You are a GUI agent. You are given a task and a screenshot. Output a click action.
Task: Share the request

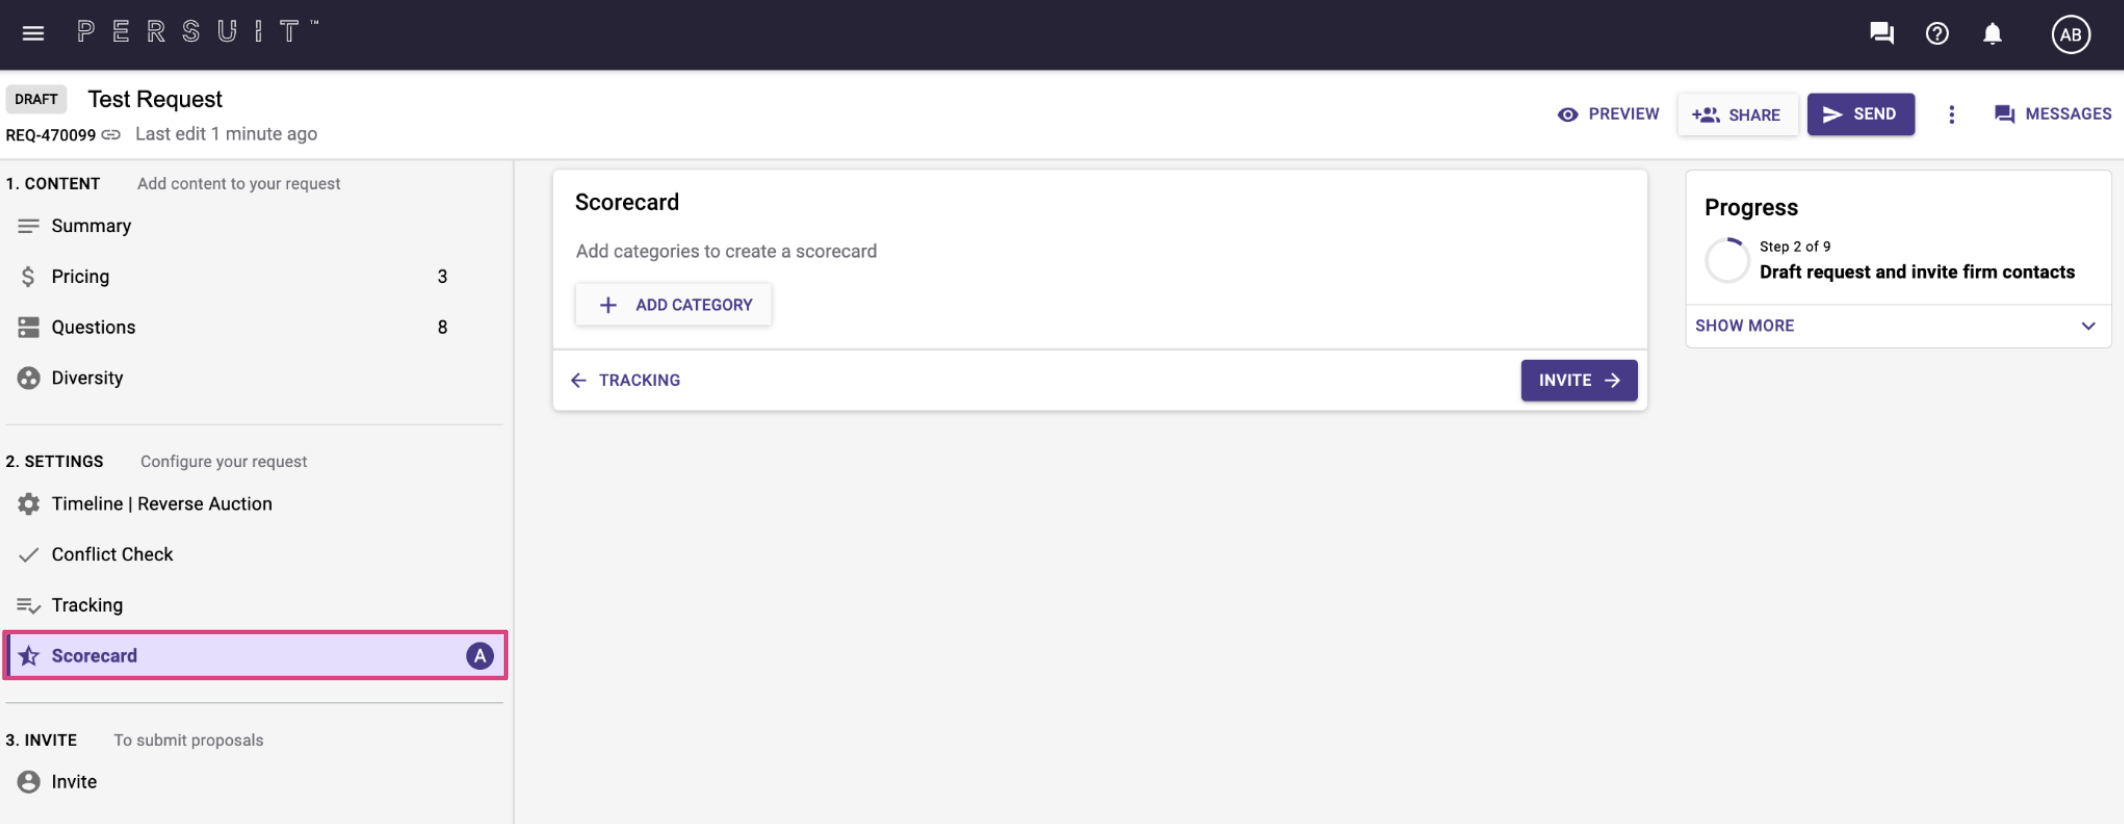pyautogui.click(x=1737, y=114)
